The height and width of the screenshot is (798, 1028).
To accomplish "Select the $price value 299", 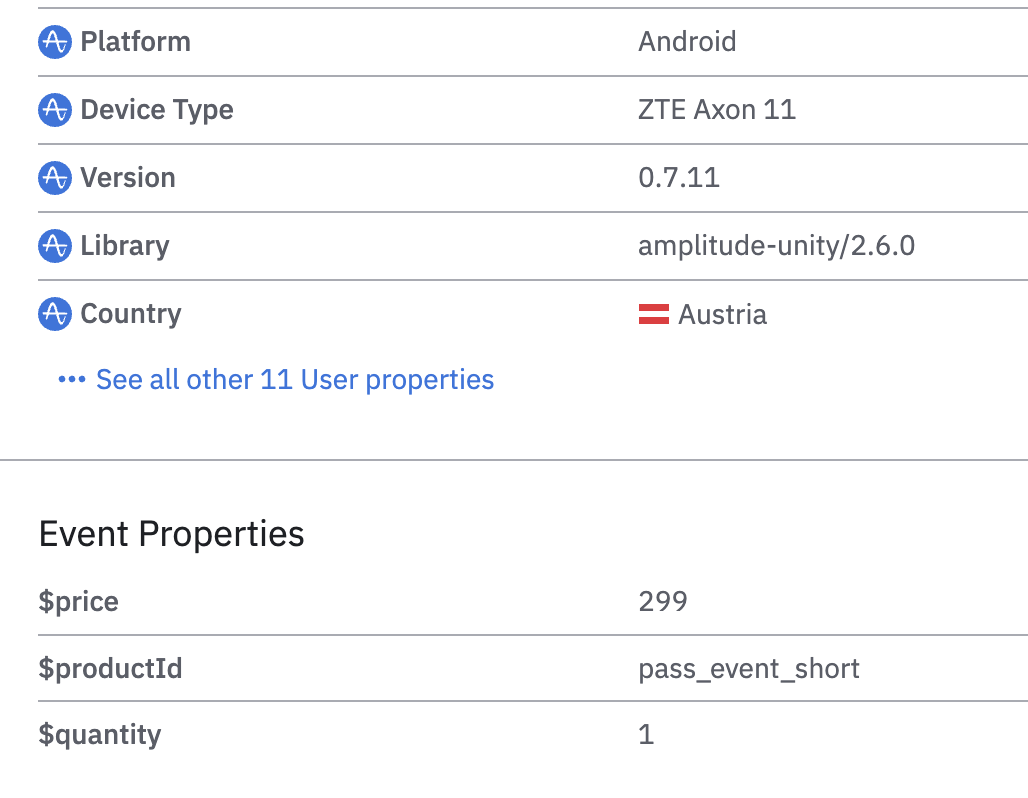I will click(662, 601).
